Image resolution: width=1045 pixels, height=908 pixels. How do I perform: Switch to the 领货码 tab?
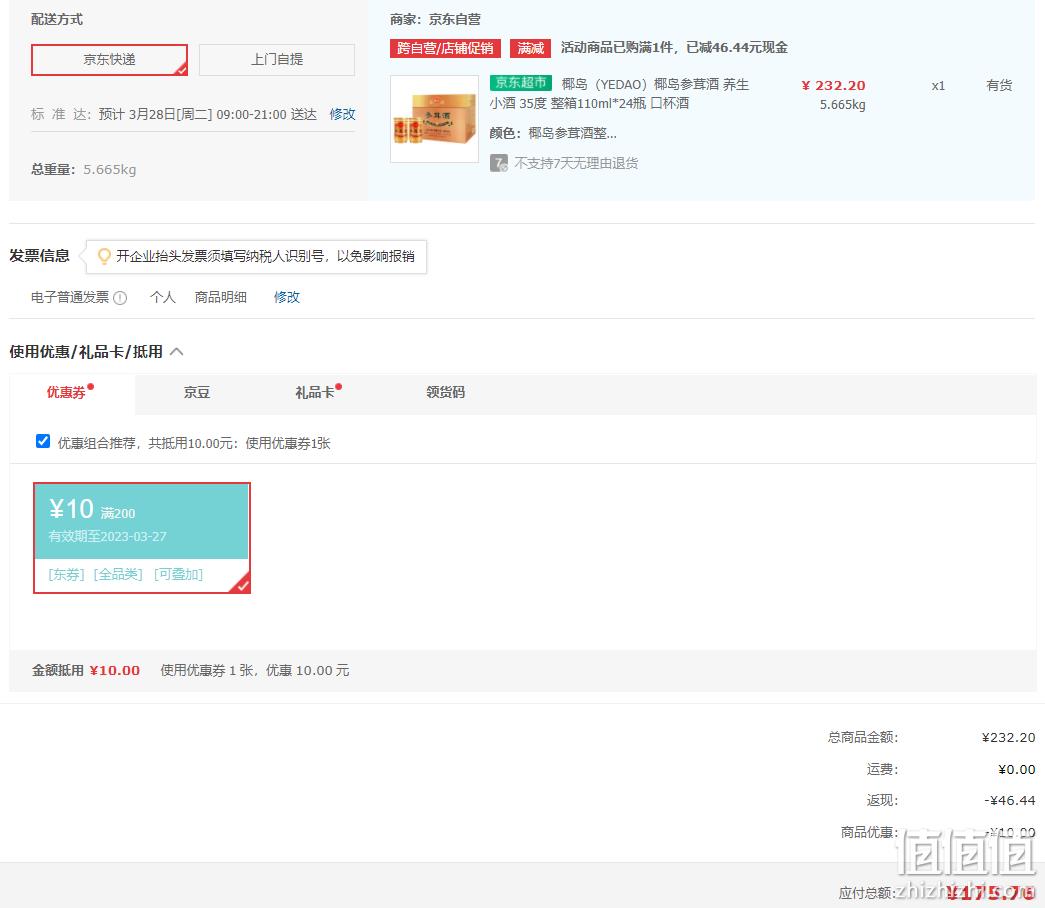coord(445,392)
